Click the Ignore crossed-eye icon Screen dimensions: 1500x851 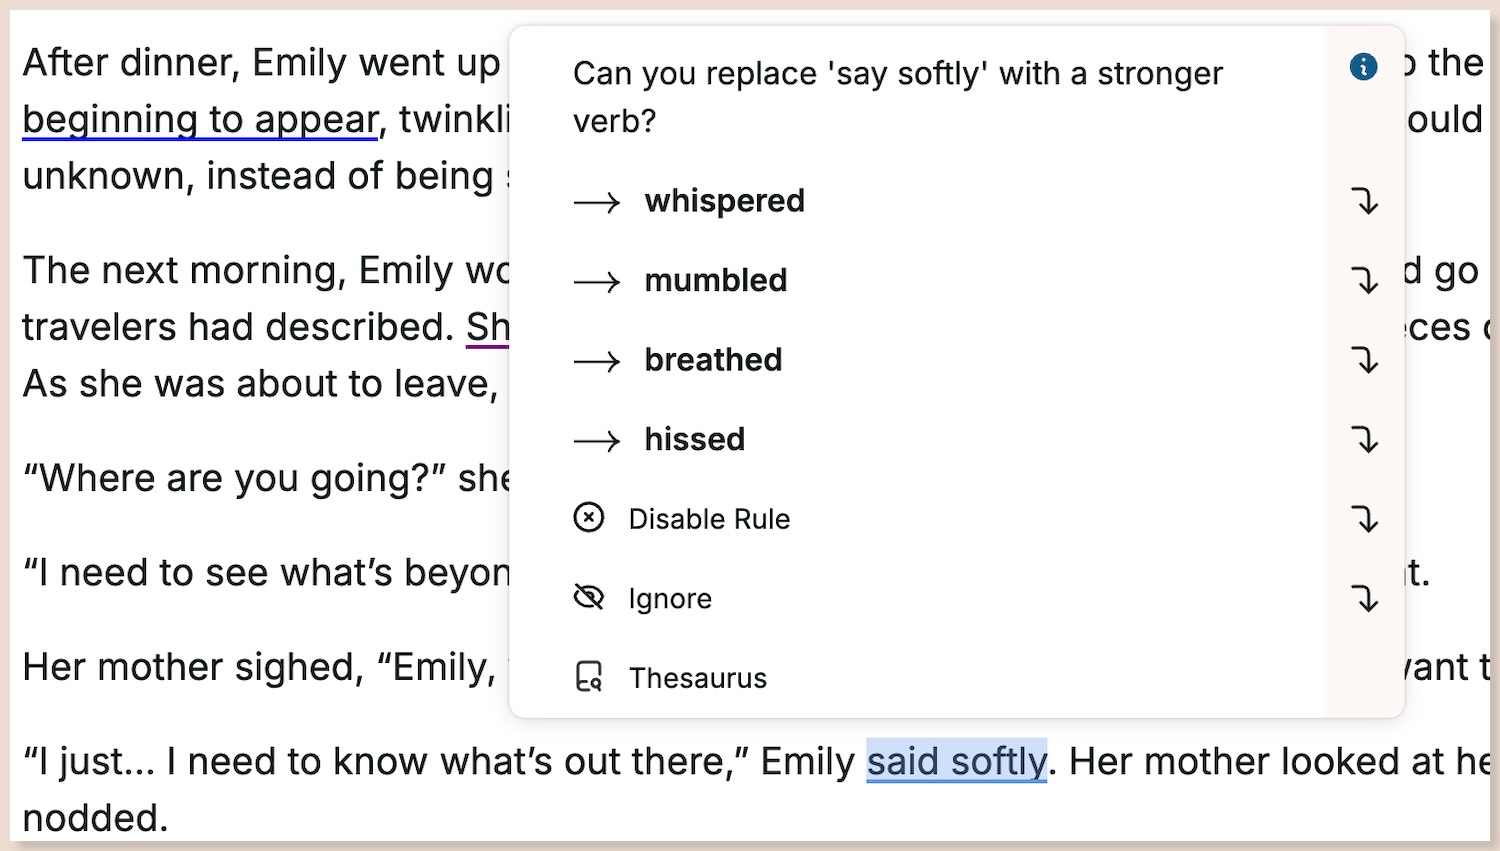point(589,597)
